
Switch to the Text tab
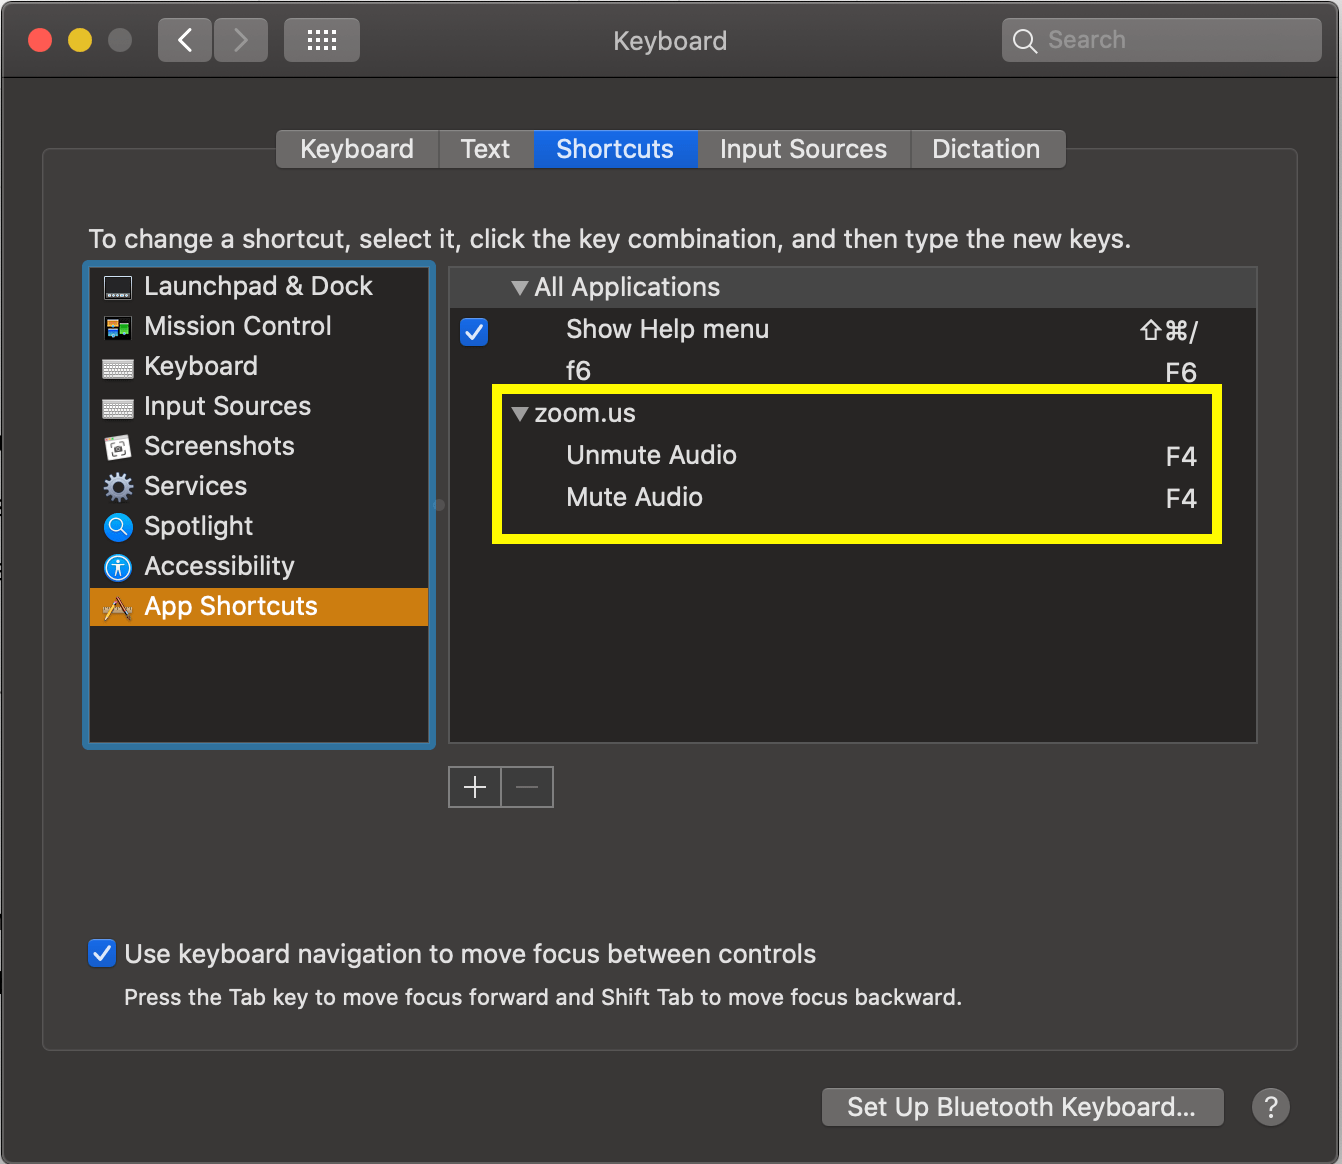(x=485, y=149)
